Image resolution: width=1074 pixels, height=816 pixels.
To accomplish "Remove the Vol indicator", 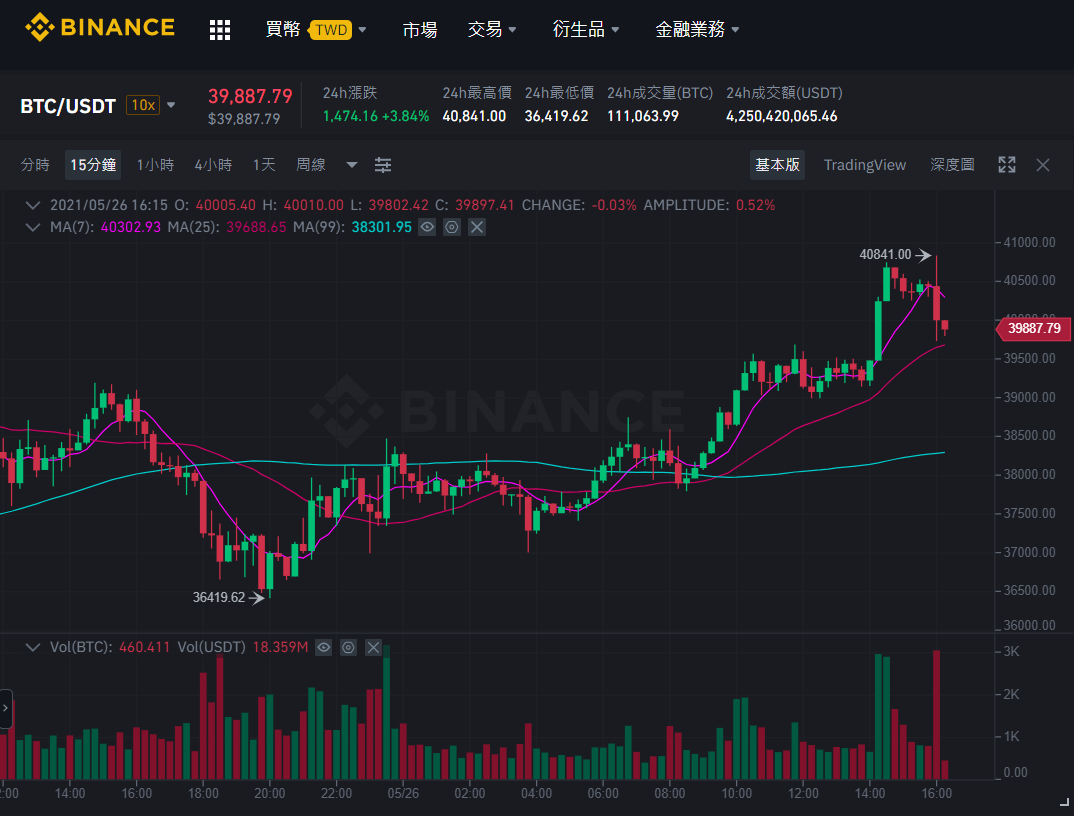I will tap(373, 647).
